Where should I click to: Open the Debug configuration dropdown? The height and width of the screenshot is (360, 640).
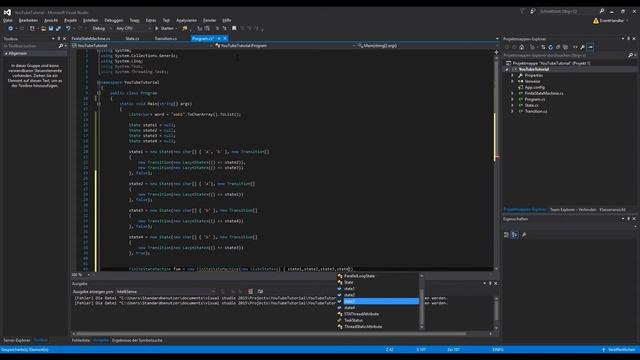(x=110, y=29)
